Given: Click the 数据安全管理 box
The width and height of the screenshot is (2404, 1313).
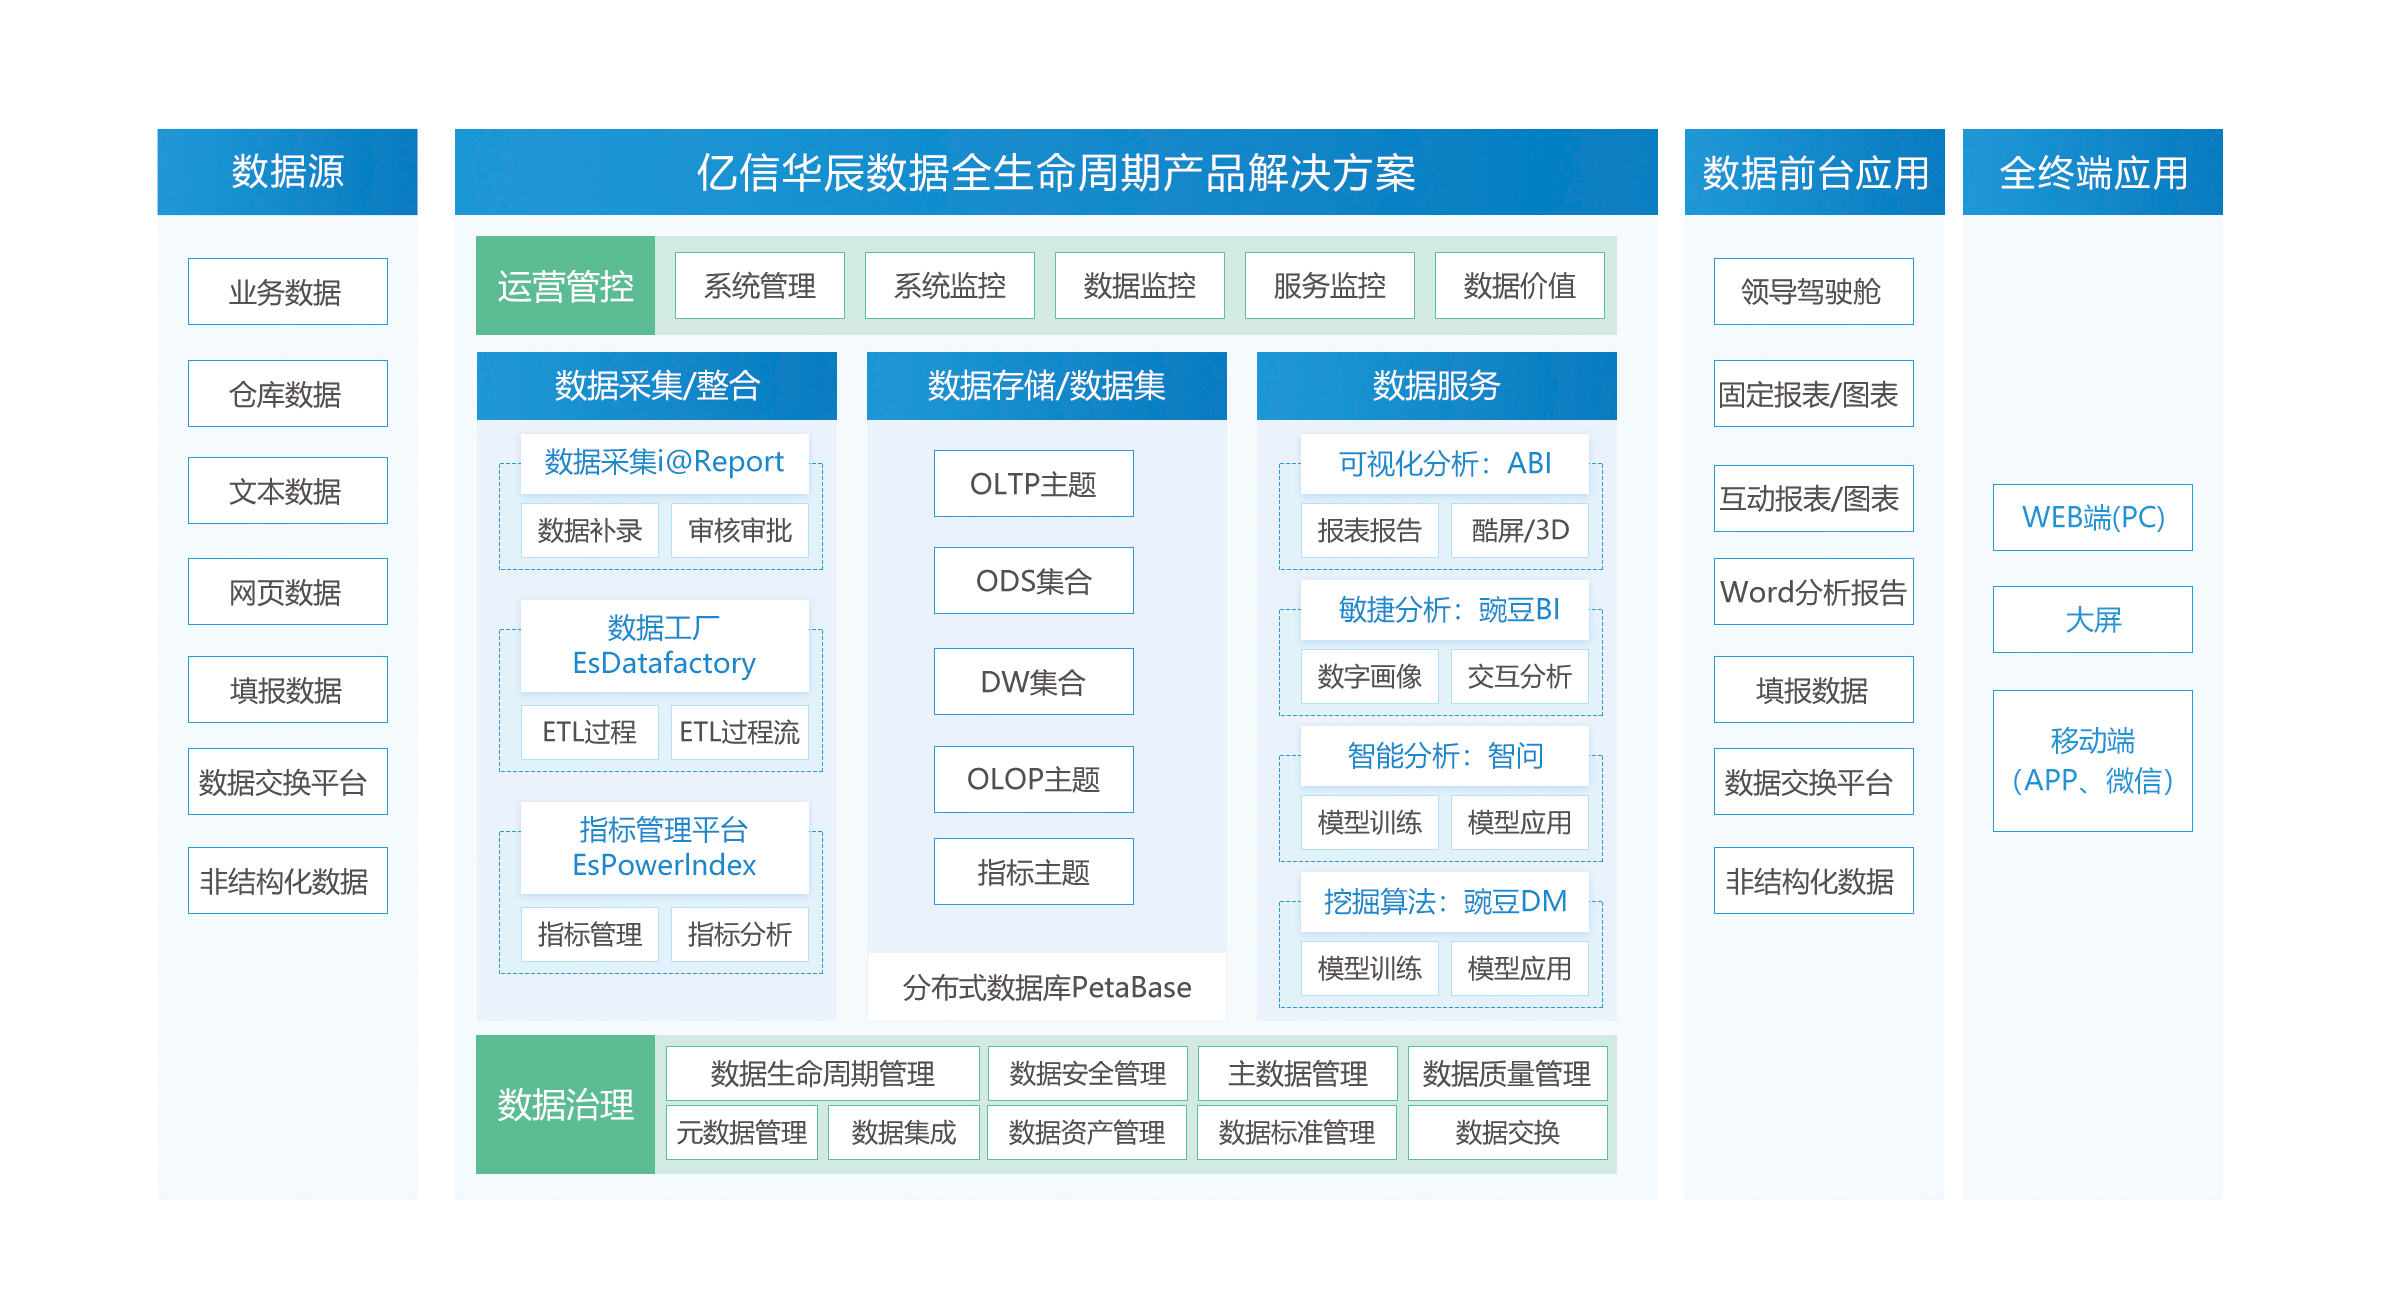Looking at the screenshot, I should tap(1088, 1074).
